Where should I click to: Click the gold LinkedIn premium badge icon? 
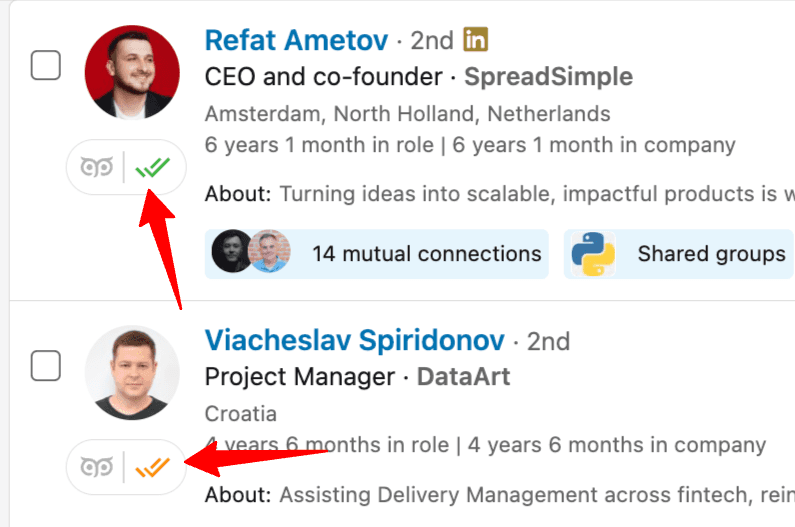pos(475,40)
